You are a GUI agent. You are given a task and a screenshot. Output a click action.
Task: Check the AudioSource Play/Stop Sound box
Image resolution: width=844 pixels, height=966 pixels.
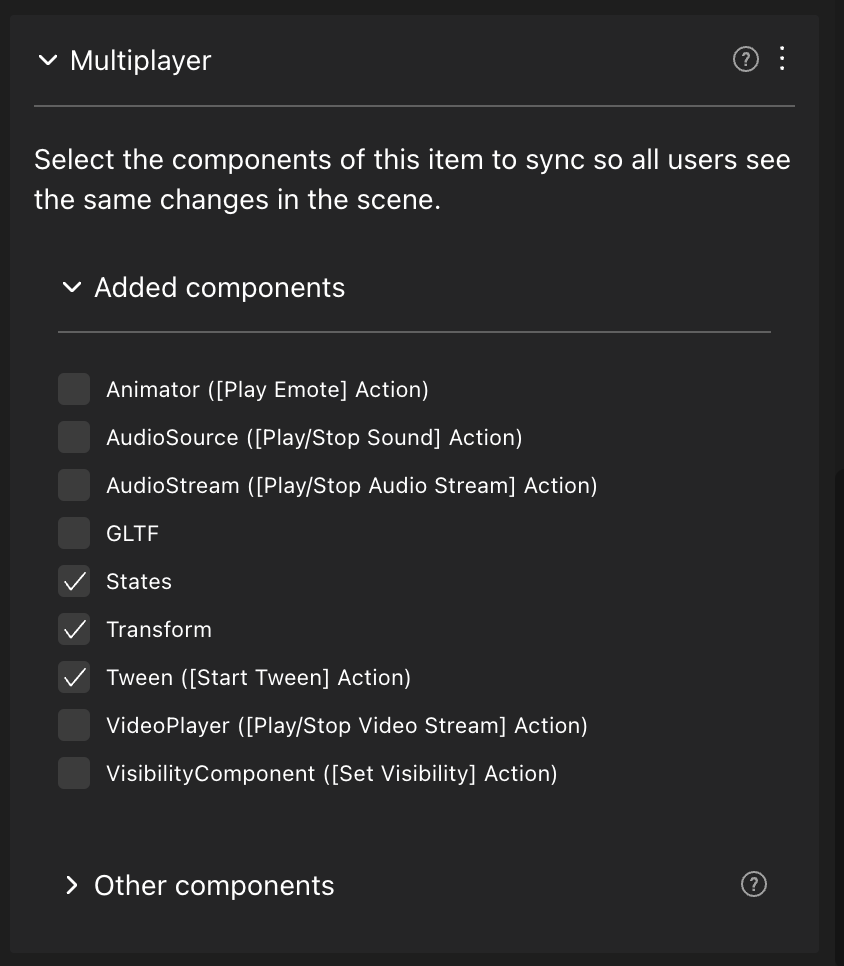pyautogui.click(x=74, y=437)
